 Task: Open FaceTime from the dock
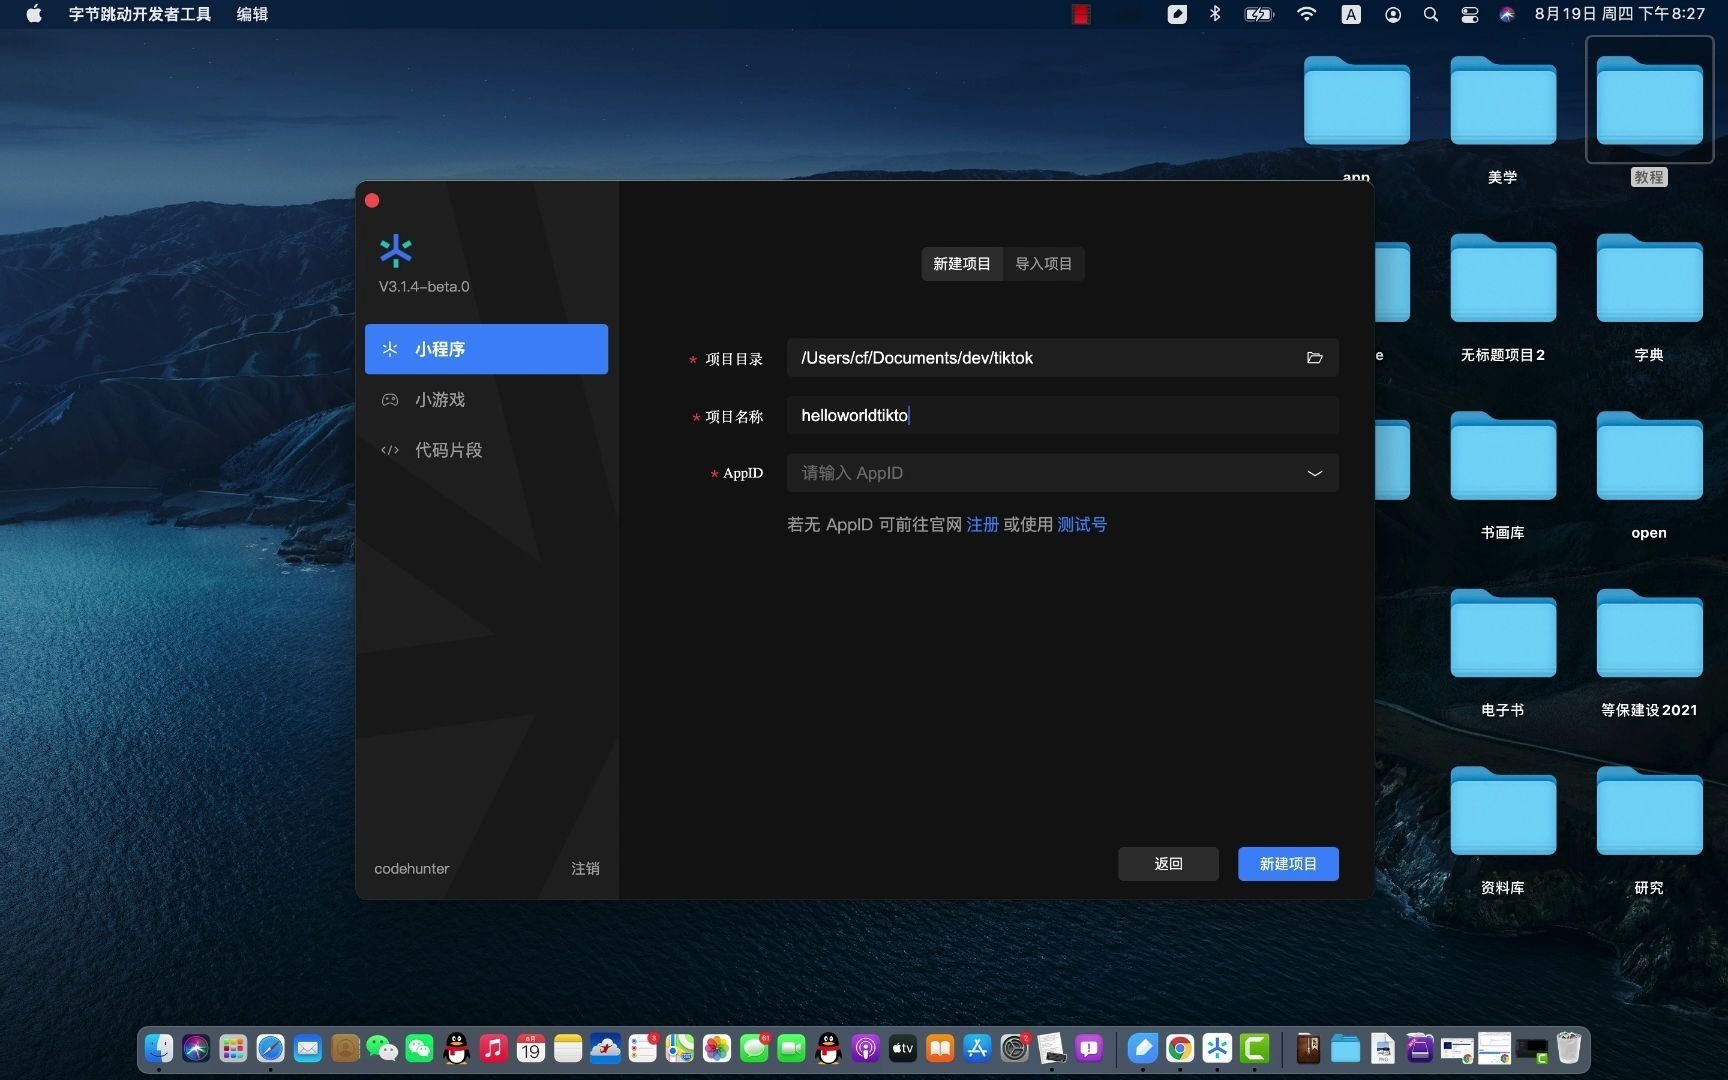(x=791, y=1048)
